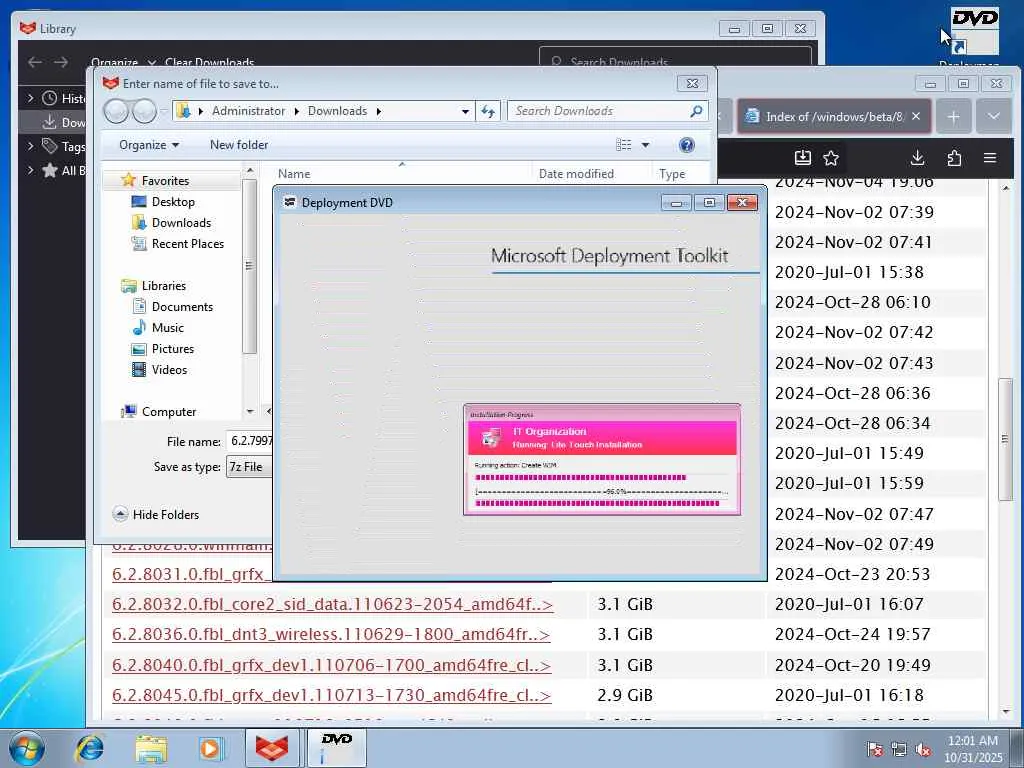The width and height of the screenshot is (1024, 768).
Task: Sort by the Type column header
Action: tap(672, 174)
